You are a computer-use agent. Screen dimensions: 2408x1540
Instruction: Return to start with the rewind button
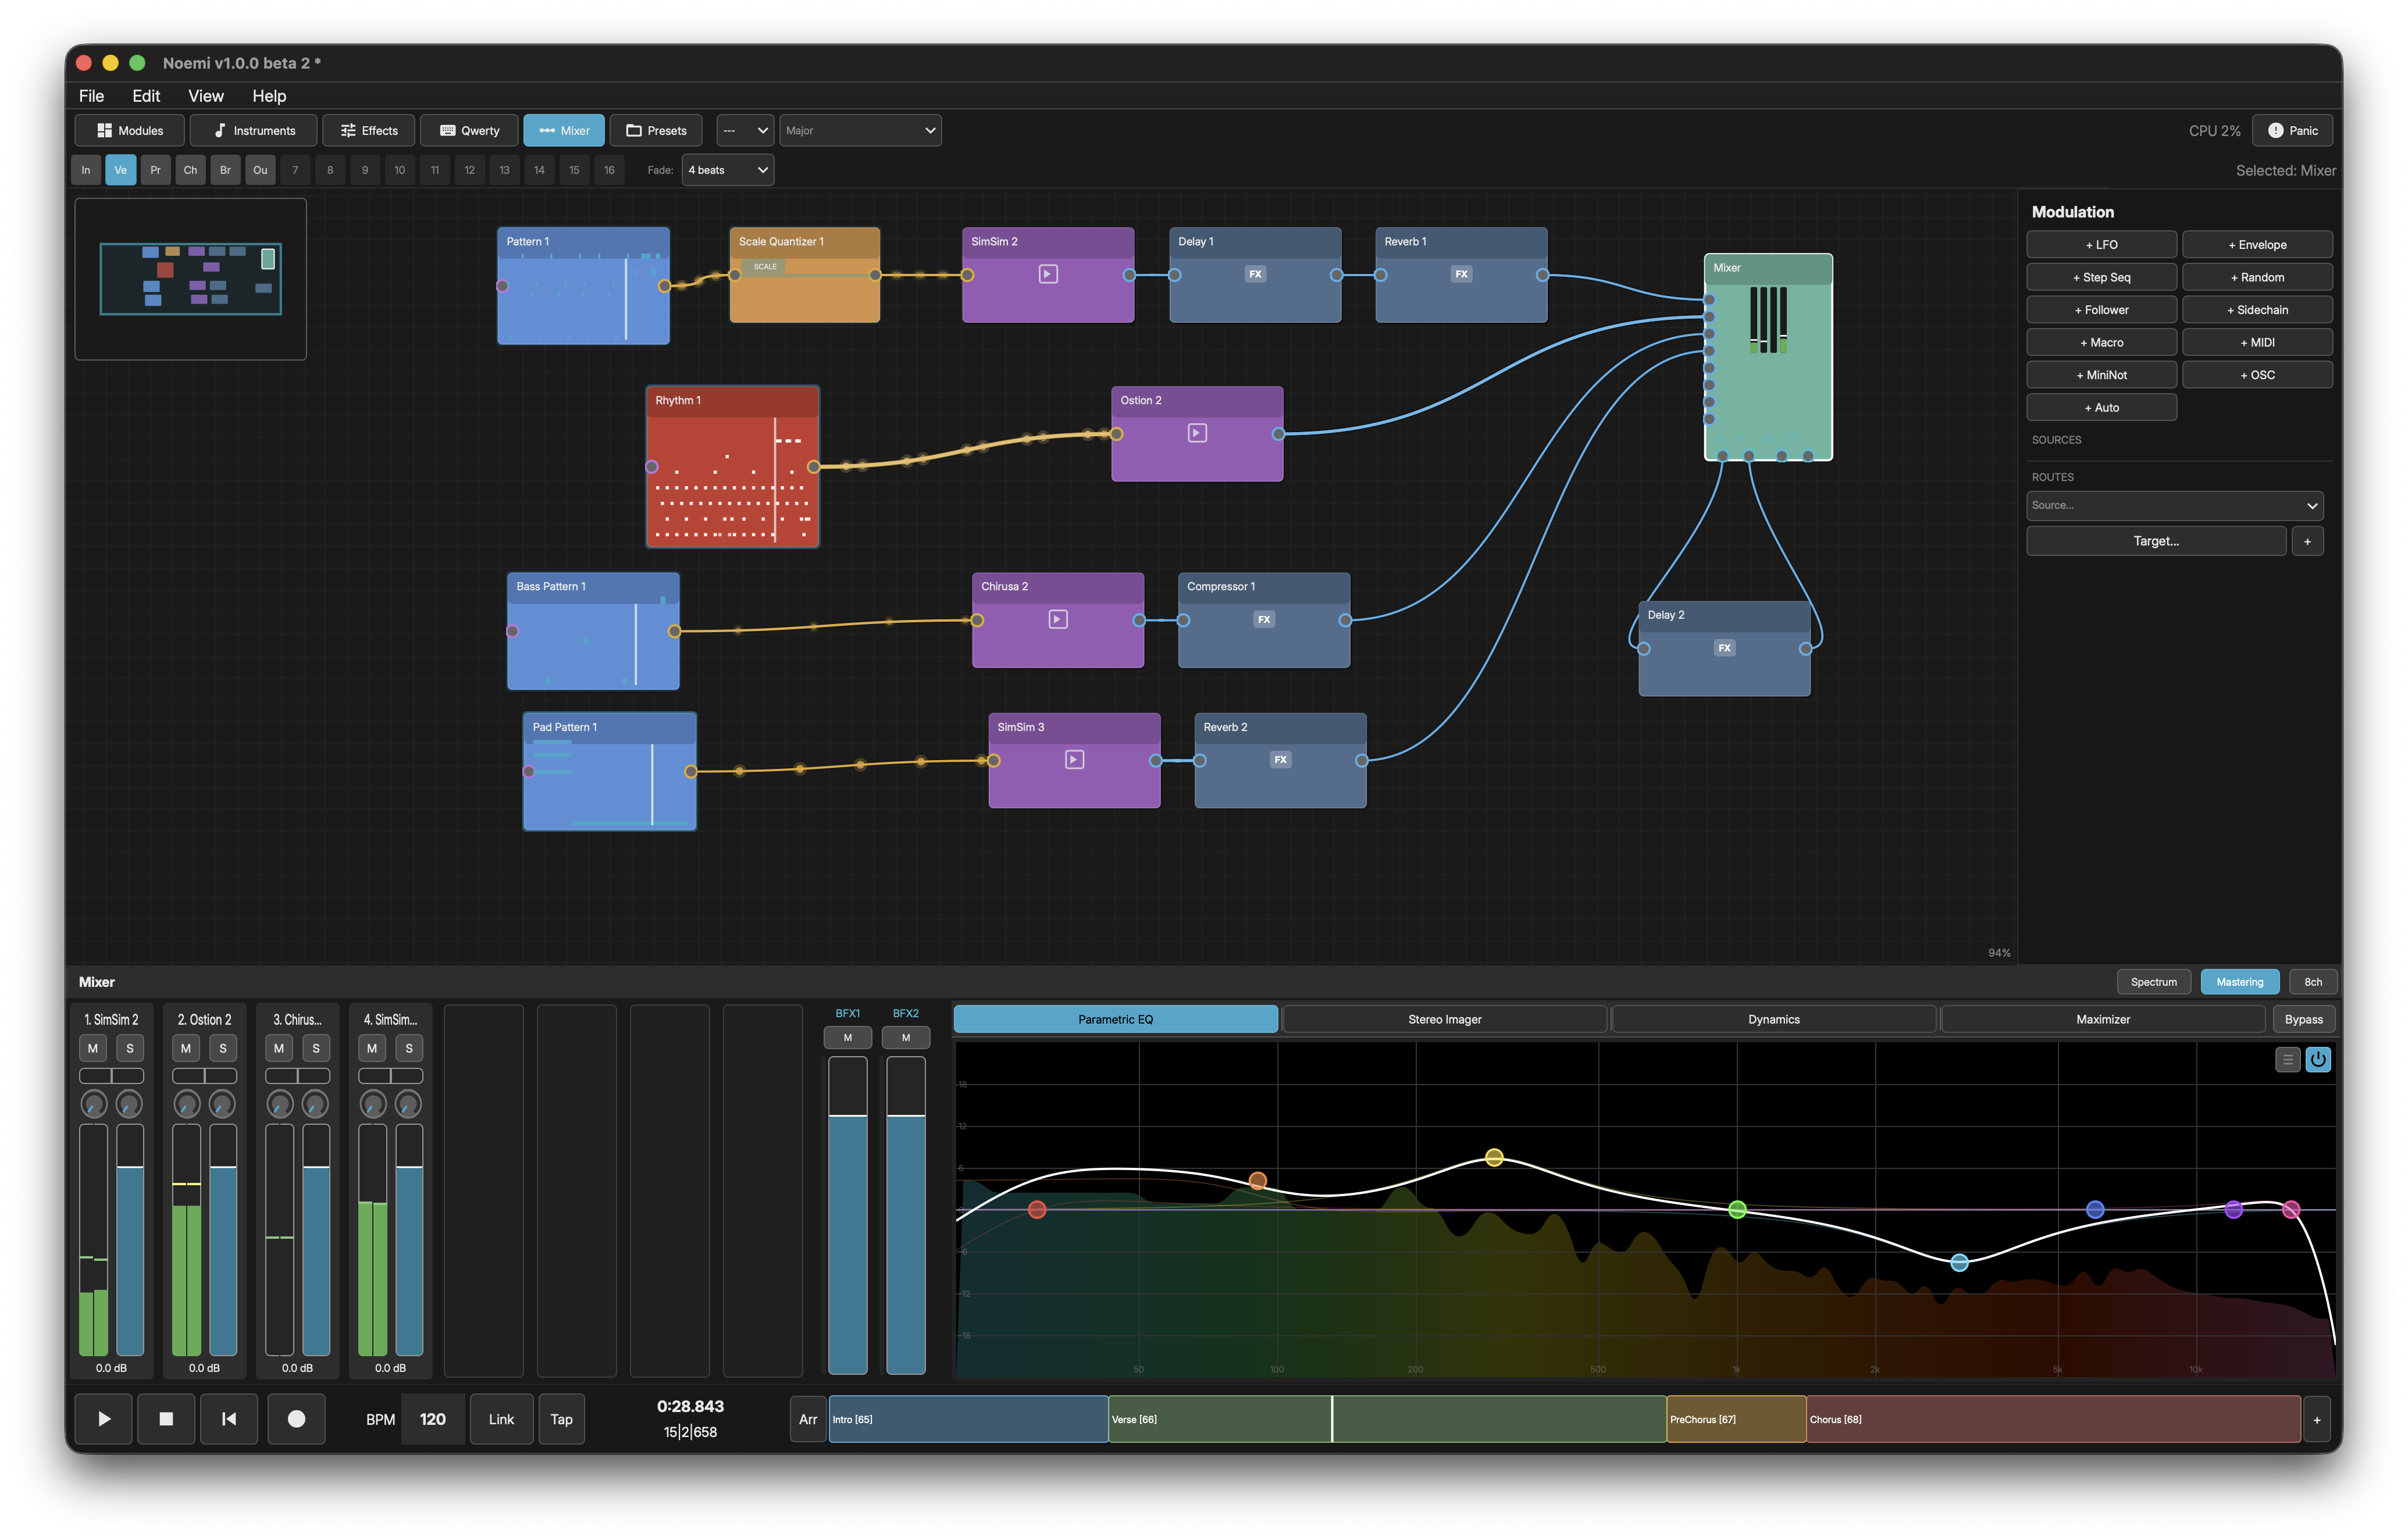(229, 1418)
